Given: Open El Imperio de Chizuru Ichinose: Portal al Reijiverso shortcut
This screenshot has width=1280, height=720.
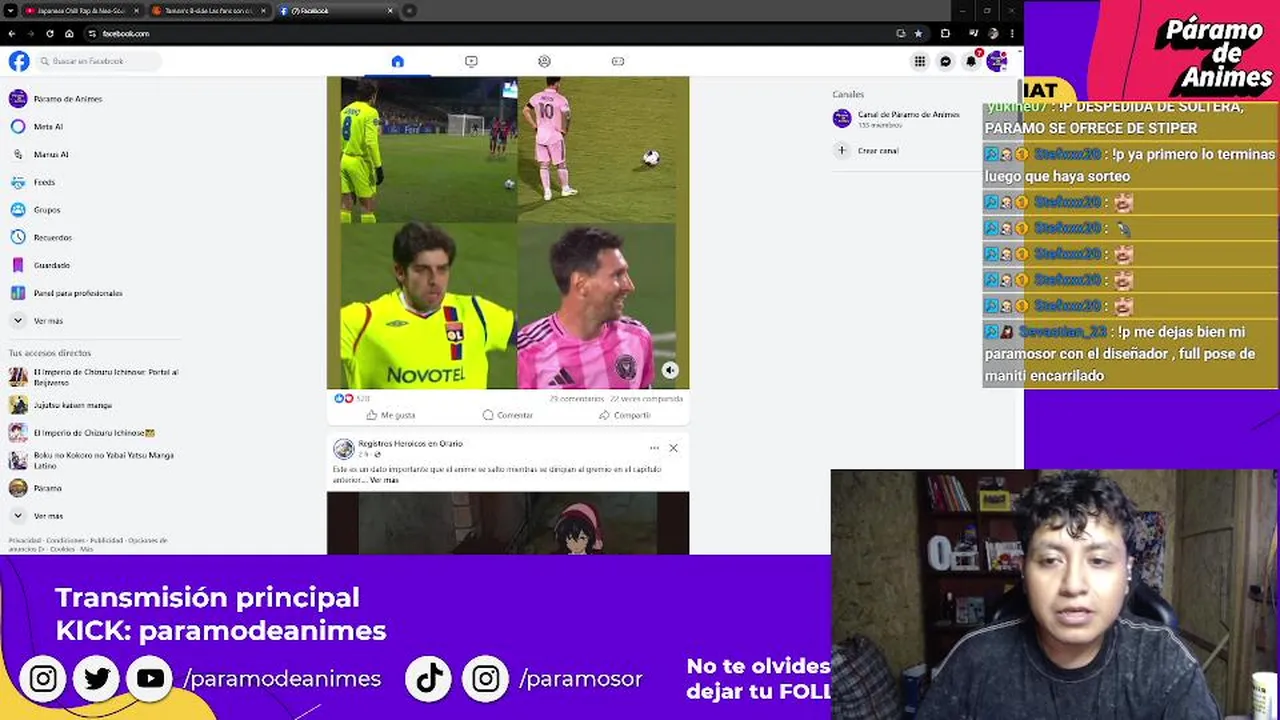Looking at the screenshot, I should pos(94,377).
